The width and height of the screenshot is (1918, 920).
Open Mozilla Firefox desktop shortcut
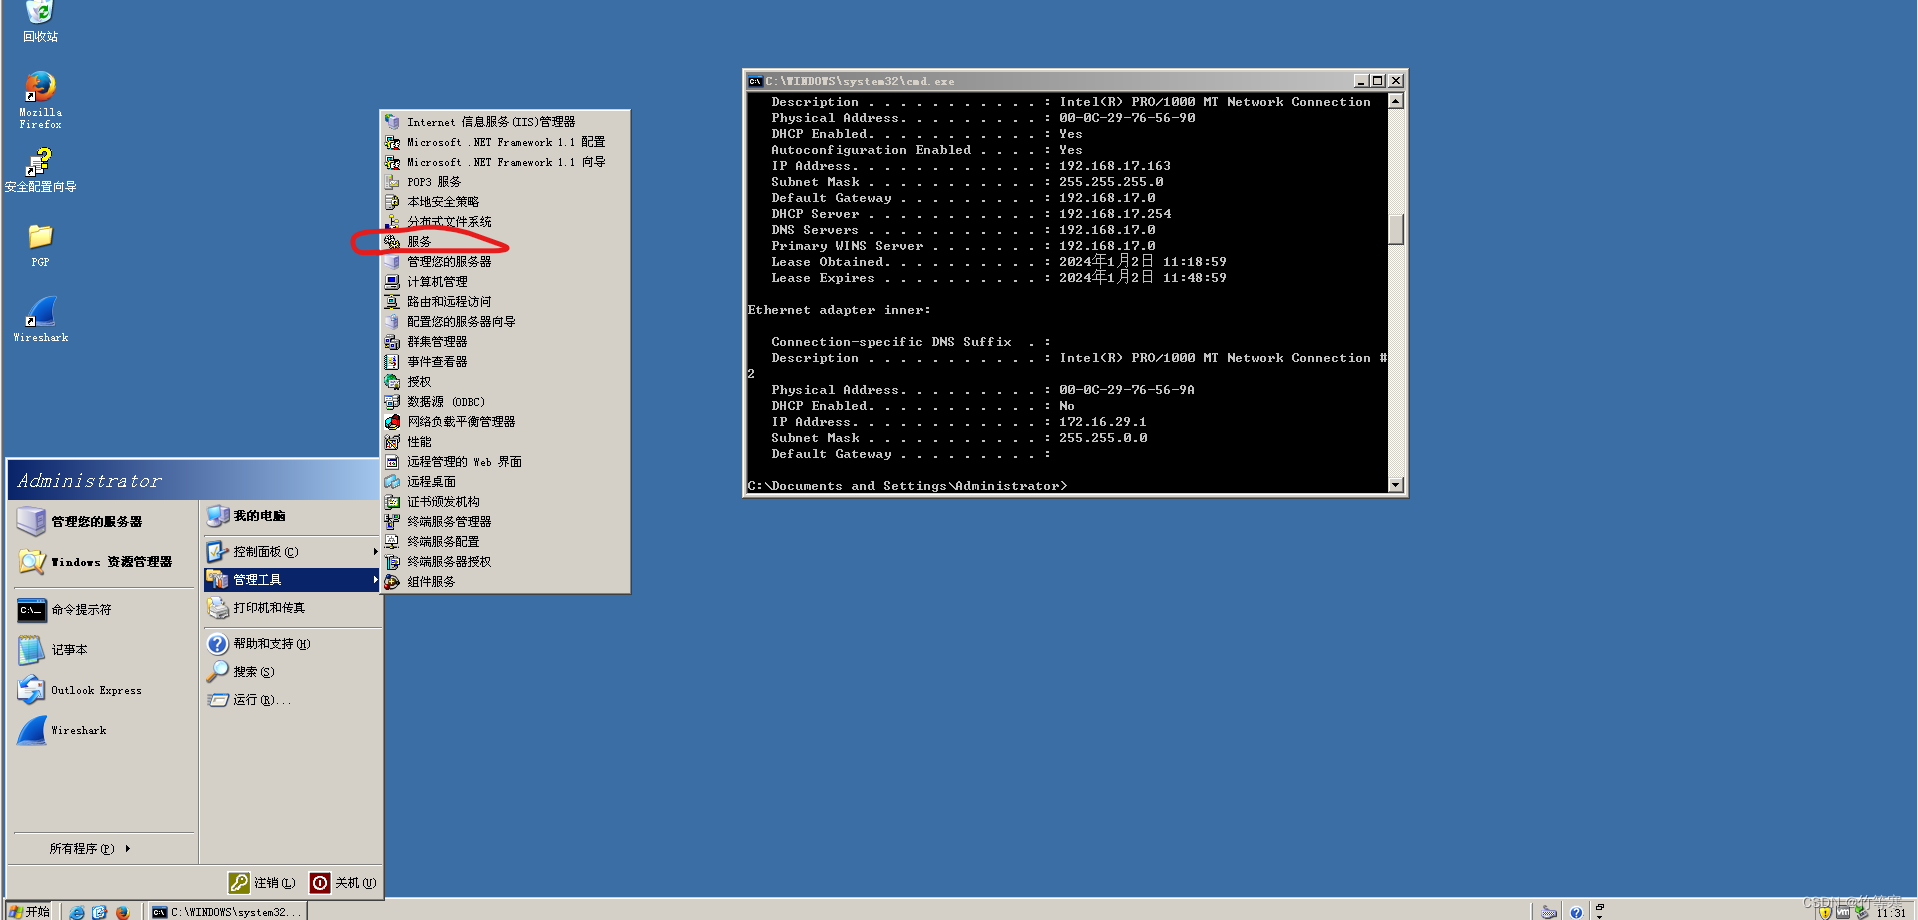point(40,100)
